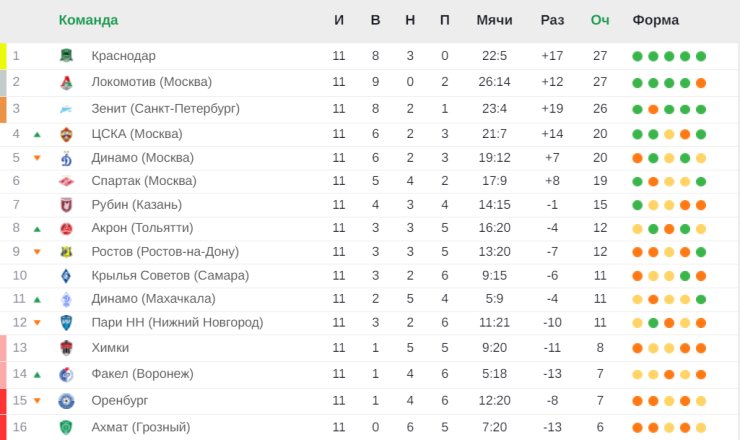Click the Оренбург club logo
Viewport: 740px width, 440px height.
point(66,401)
